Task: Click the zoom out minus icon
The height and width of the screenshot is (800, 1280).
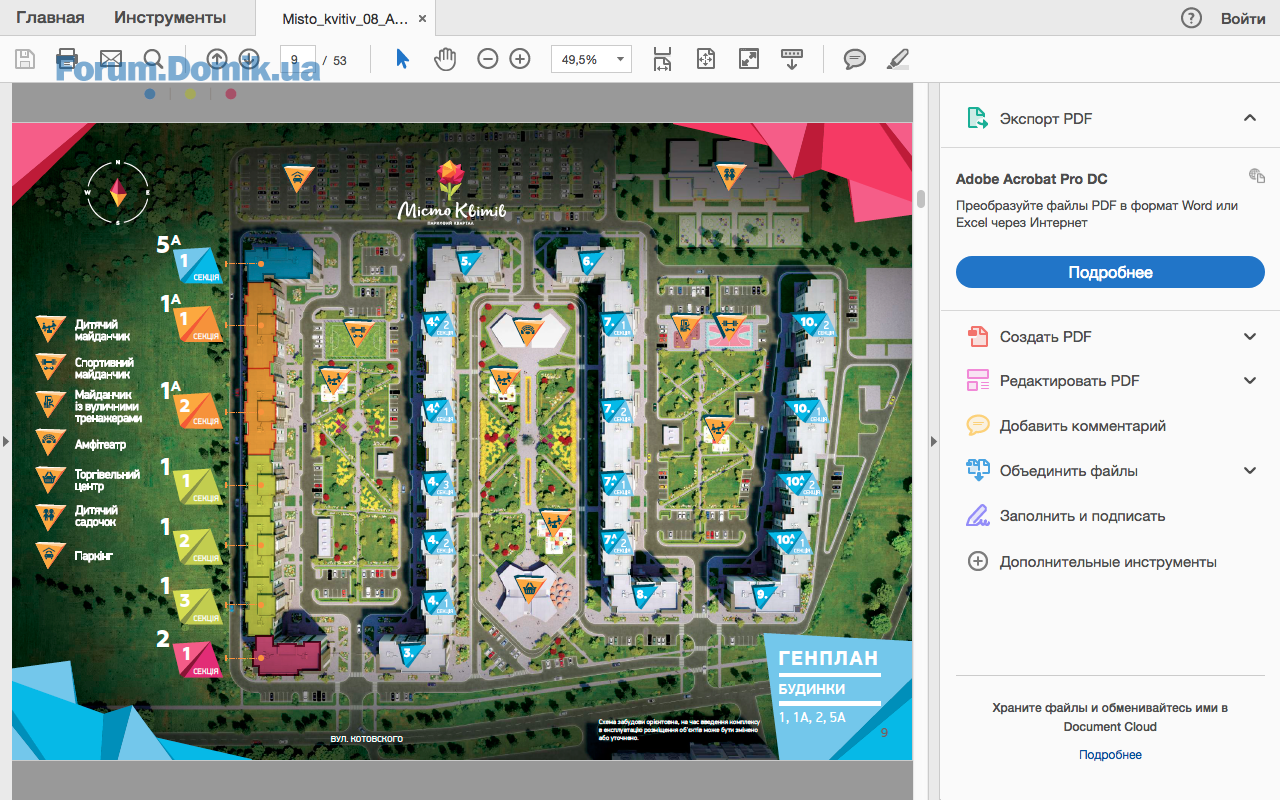Action: (x=487, y=59)
